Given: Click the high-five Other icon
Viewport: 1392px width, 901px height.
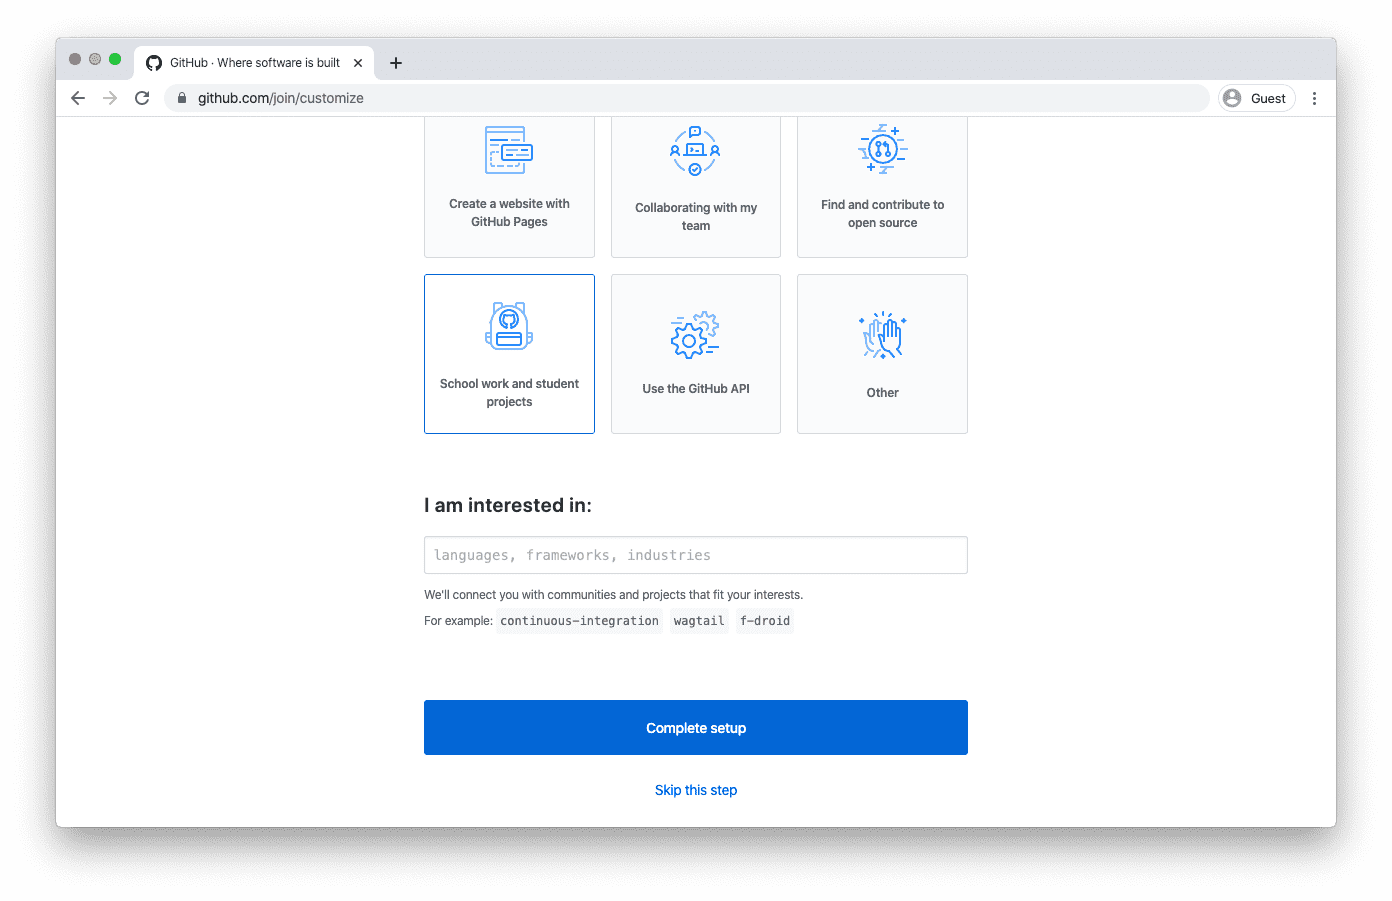Looking at the screenshot, I should pos(883,335).
